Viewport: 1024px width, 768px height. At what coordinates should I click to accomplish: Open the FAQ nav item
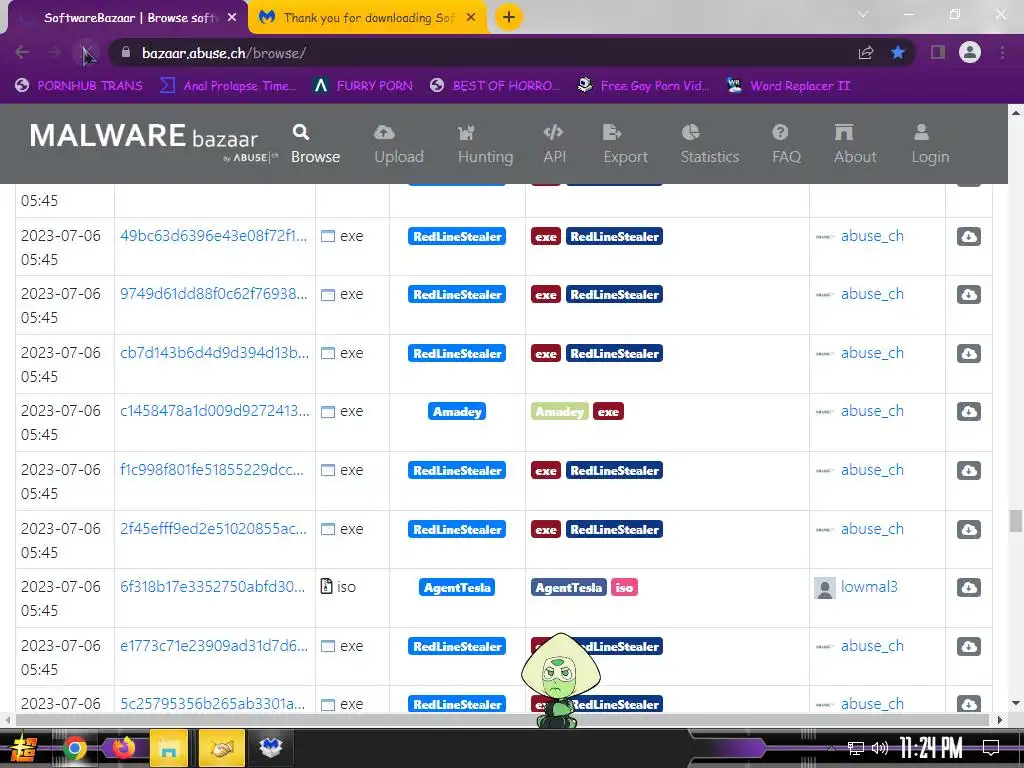(786, 144)
